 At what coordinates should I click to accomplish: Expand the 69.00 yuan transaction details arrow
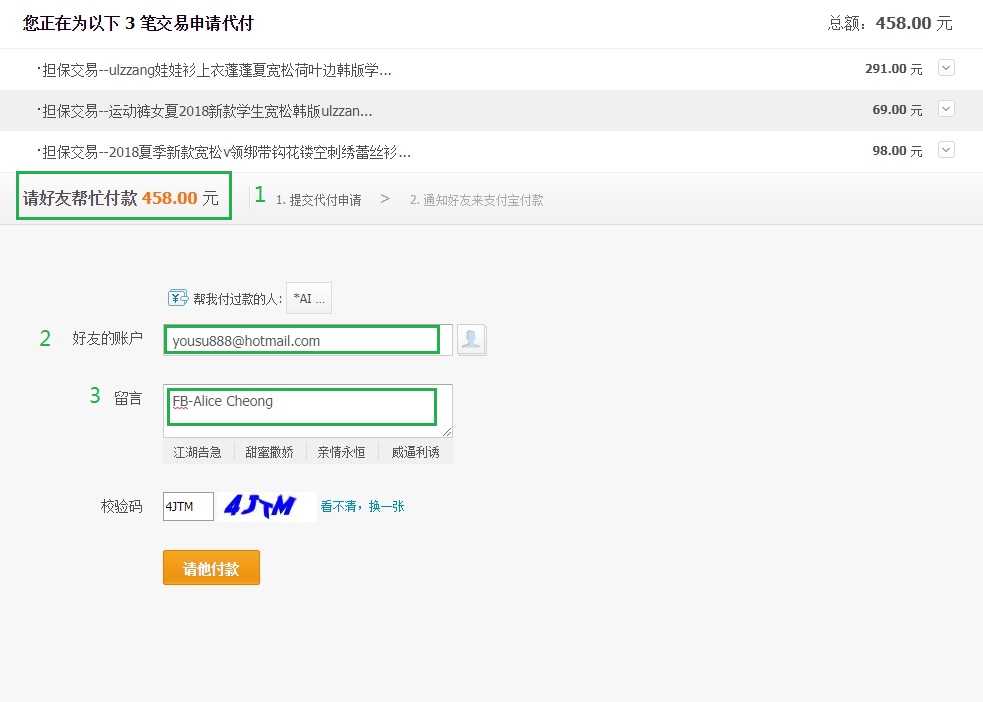tap(946, 109)
